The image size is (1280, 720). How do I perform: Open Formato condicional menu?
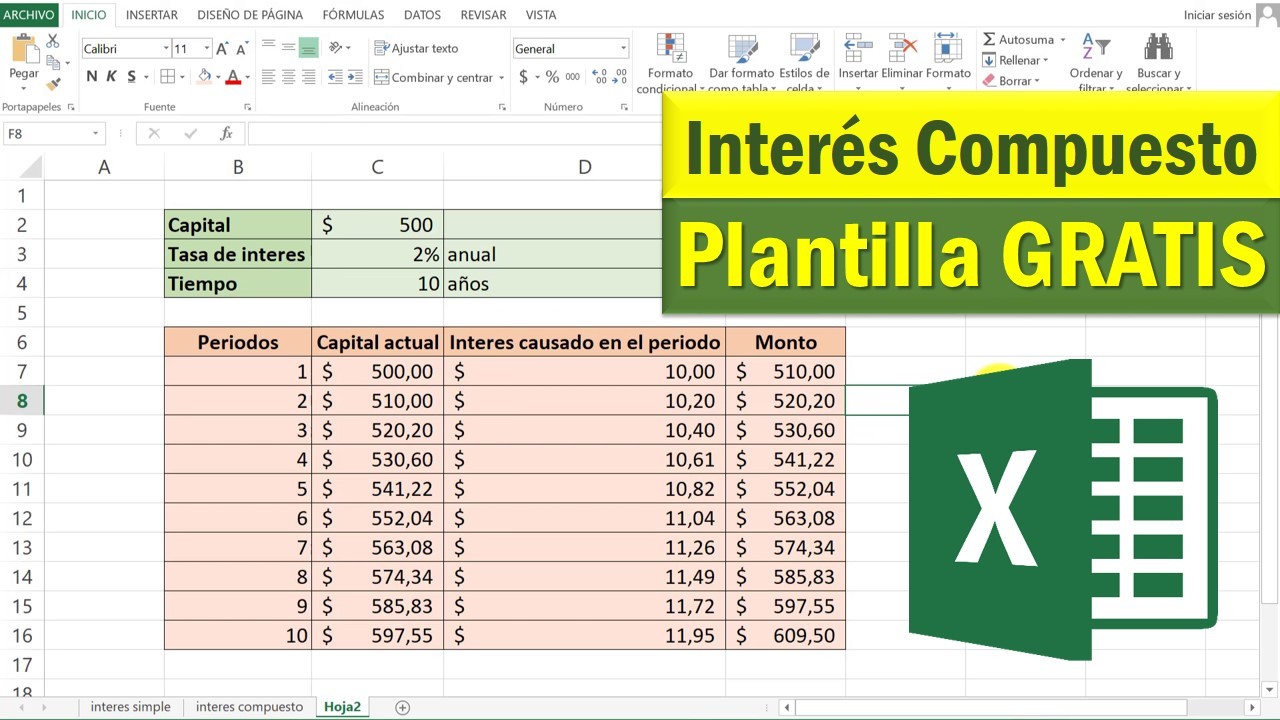pos(670,62)
